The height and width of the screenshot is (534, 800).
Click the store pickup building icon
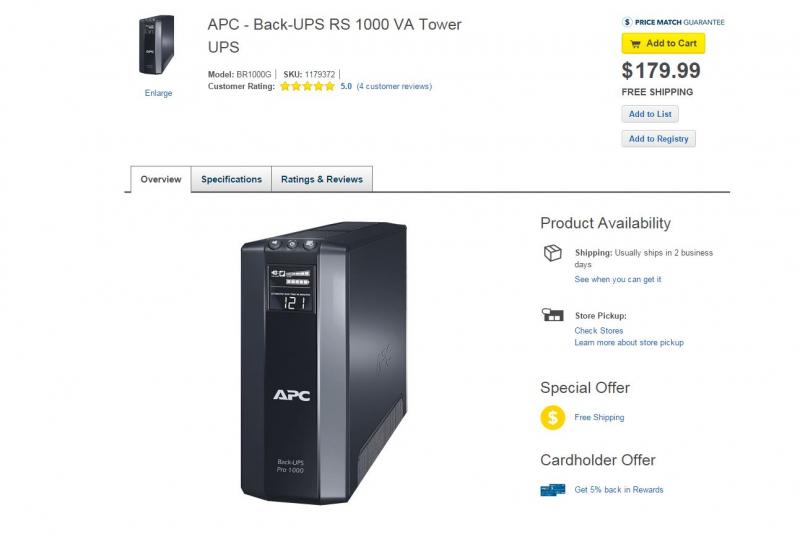[x=553, y=314]
